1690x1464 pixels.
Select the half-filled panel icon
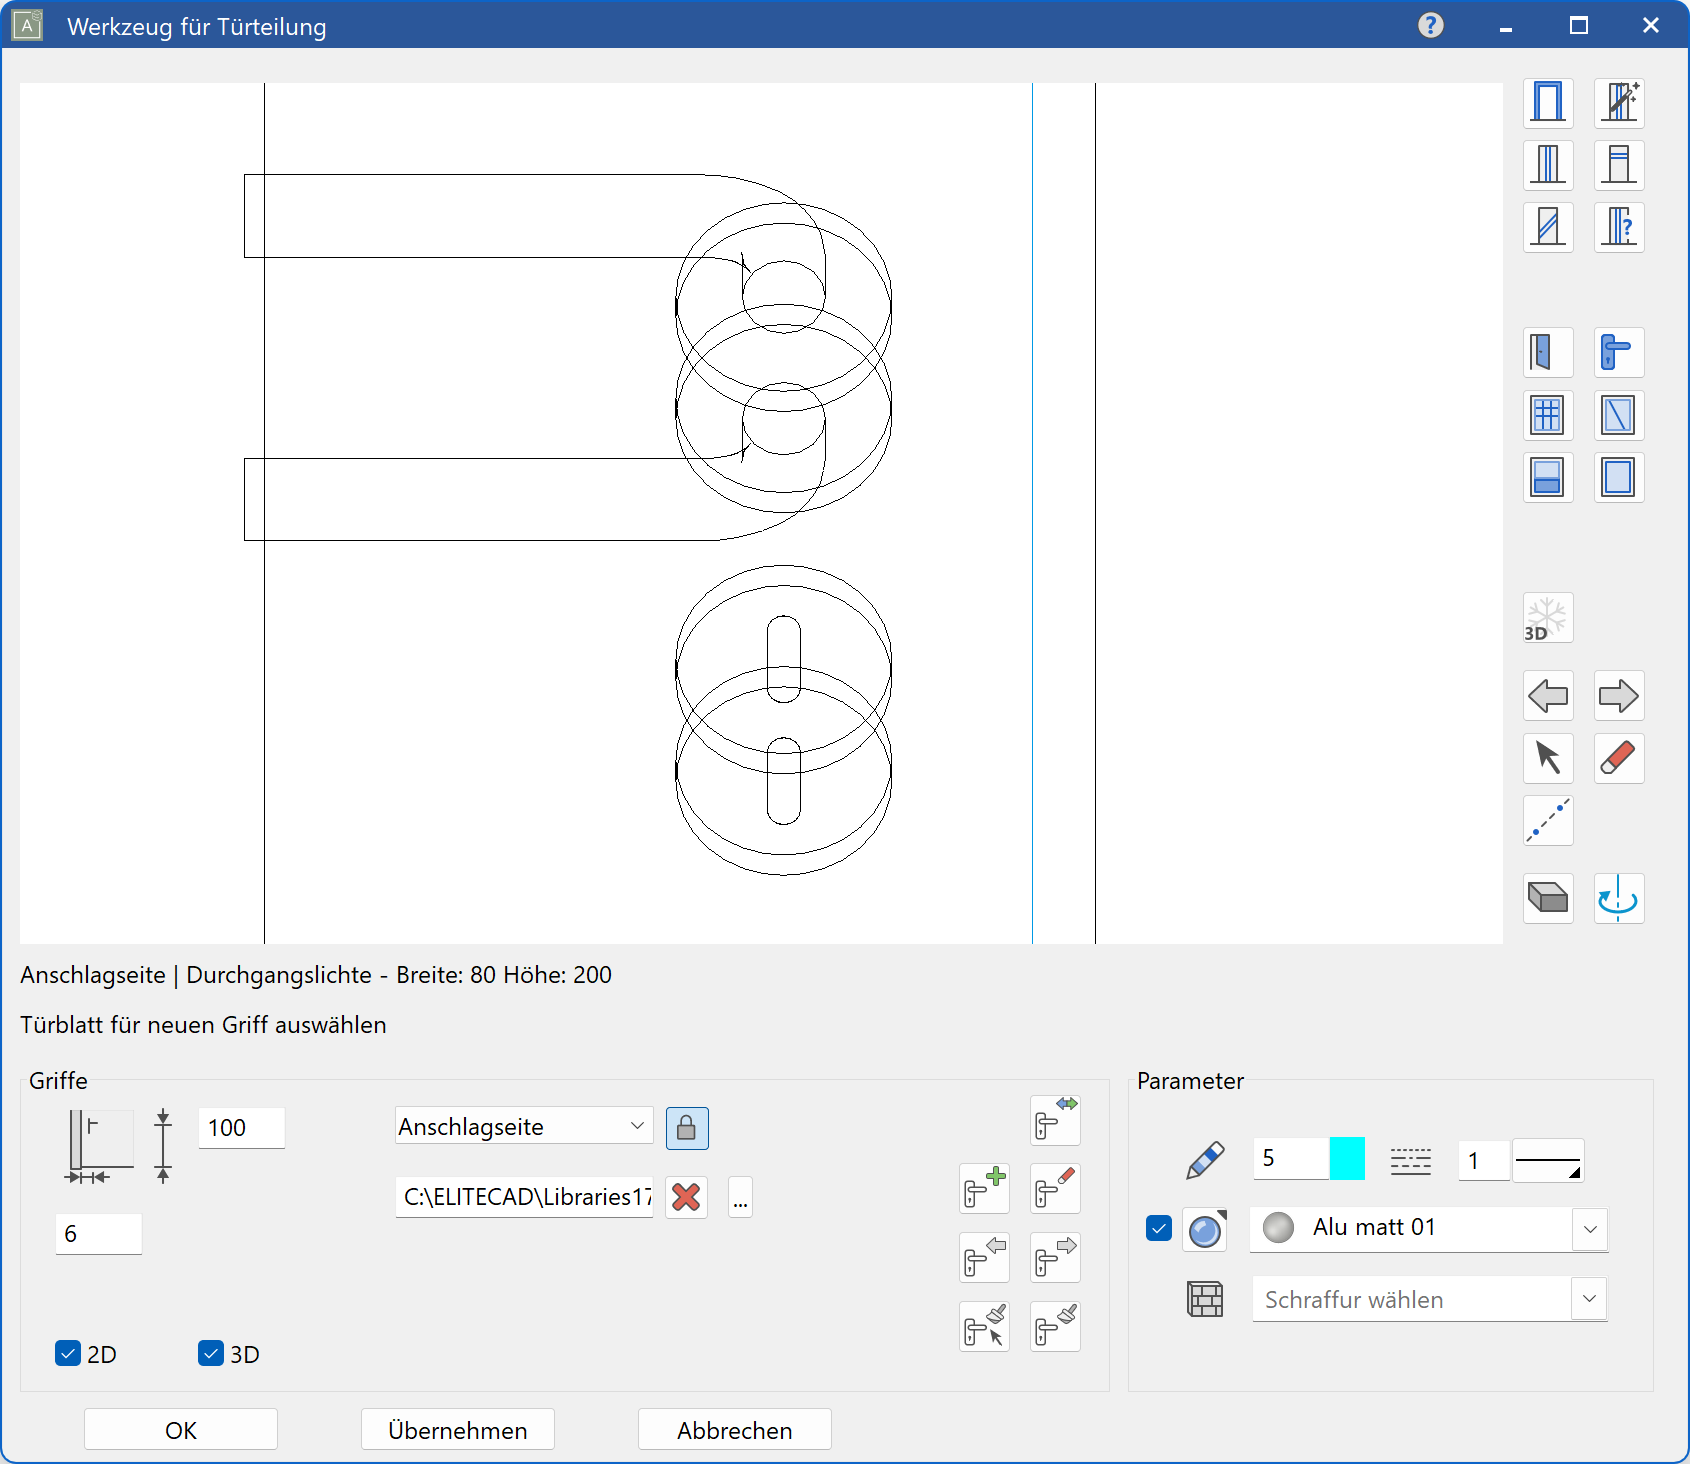[x=1548, y=477]
